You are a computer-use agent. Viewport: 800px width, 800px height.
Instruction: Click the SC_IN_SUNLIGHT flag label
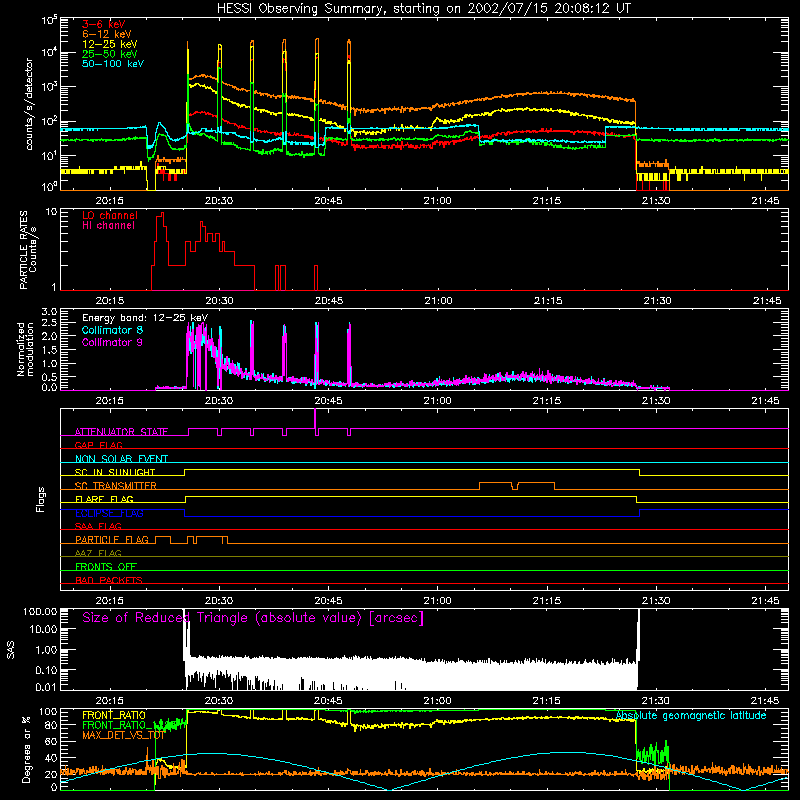(115, 472)
